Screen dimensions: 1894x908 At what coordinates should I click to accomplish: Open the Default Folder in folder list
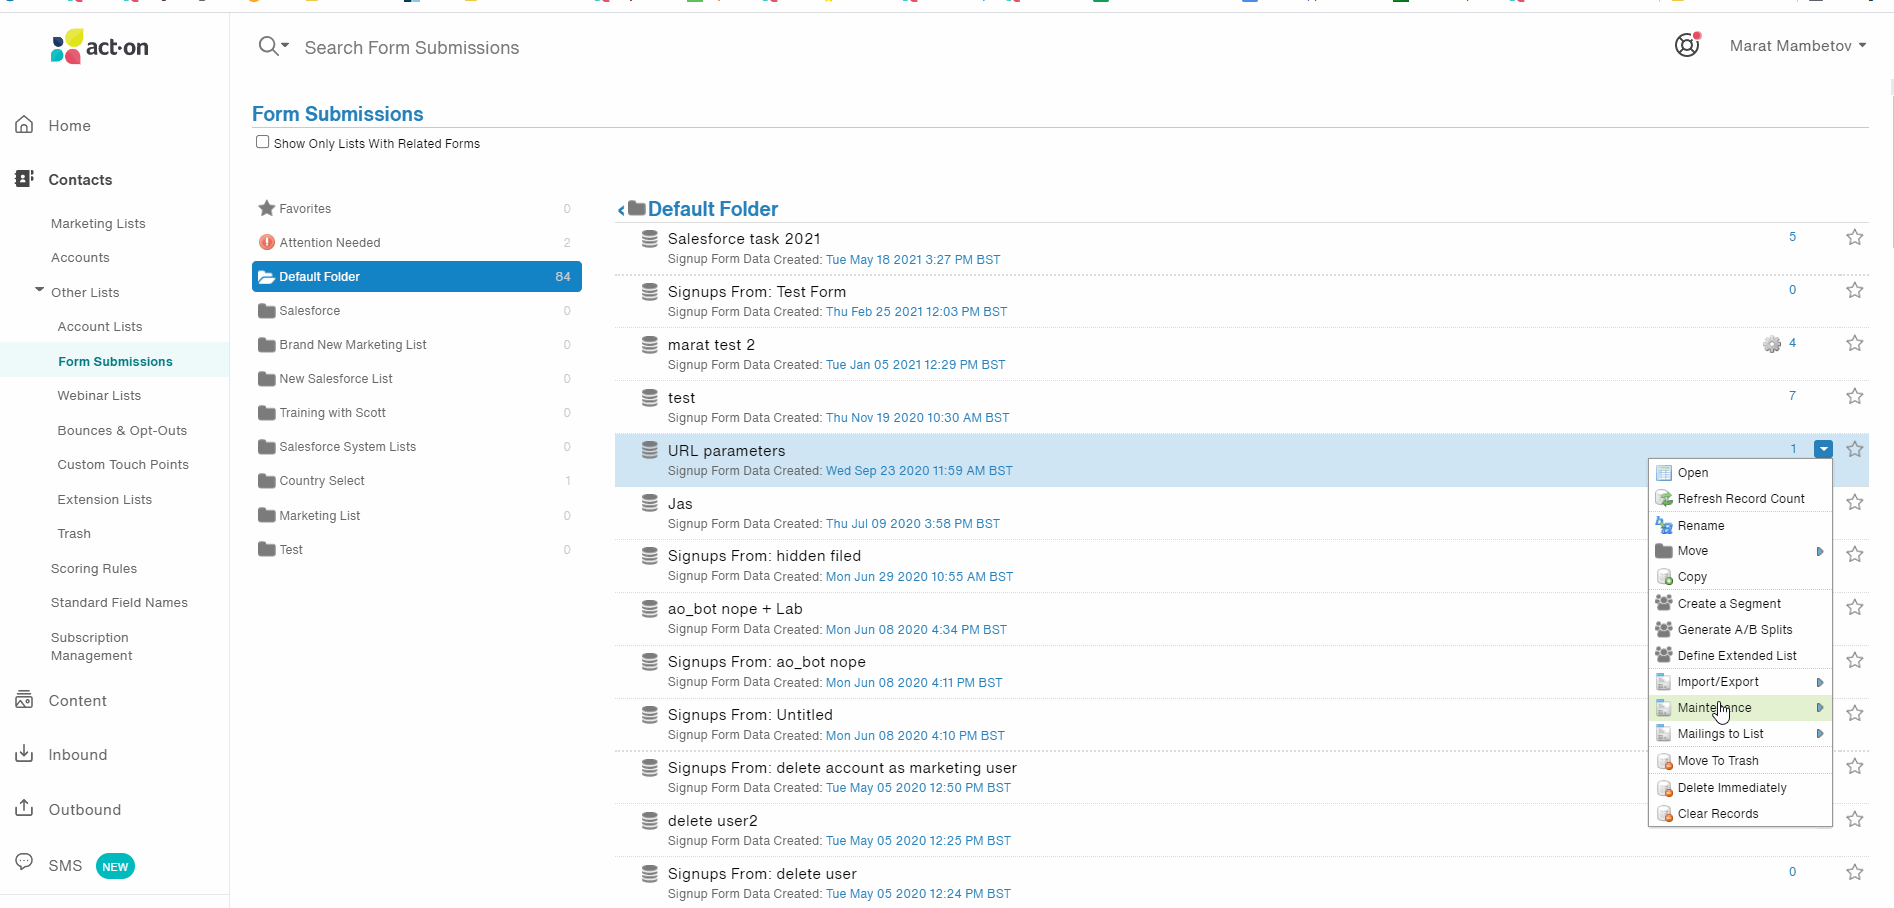tap(417, 277)
